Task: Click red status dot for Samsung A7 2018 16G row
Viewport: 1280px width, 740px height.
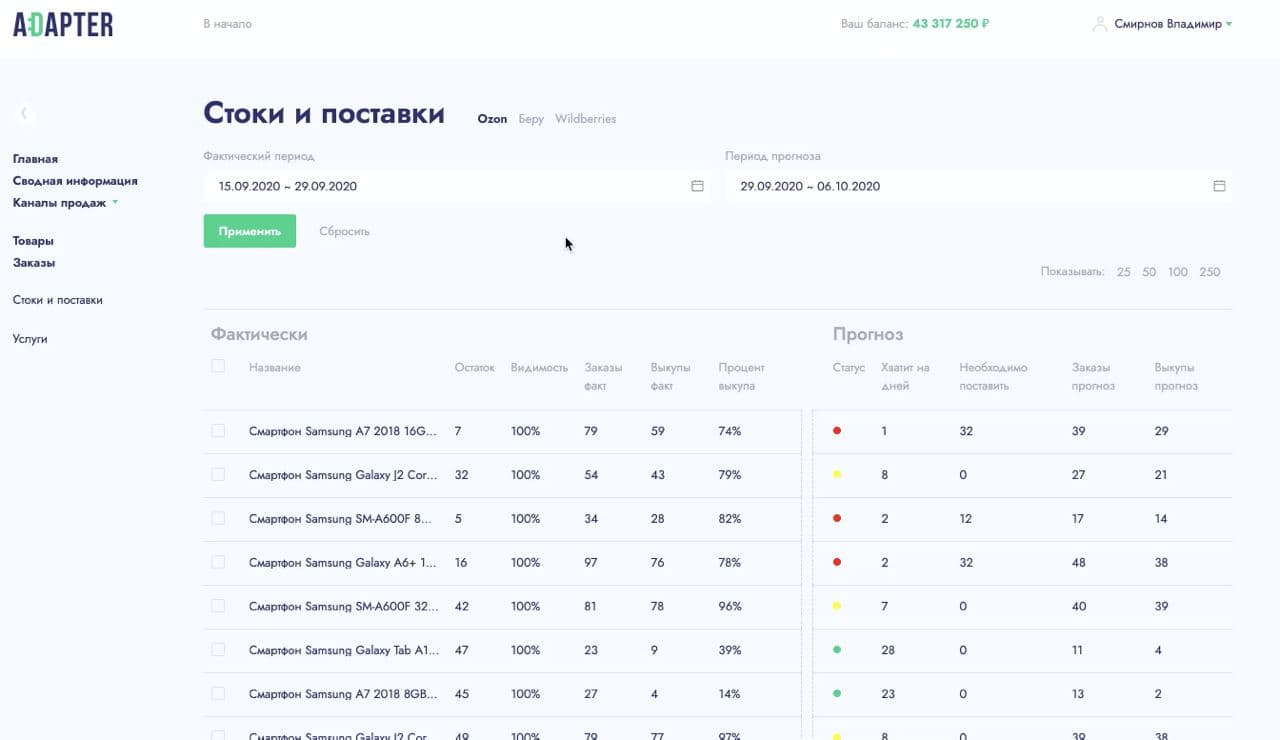Action: pyautogui.click(x=837, y=431)
